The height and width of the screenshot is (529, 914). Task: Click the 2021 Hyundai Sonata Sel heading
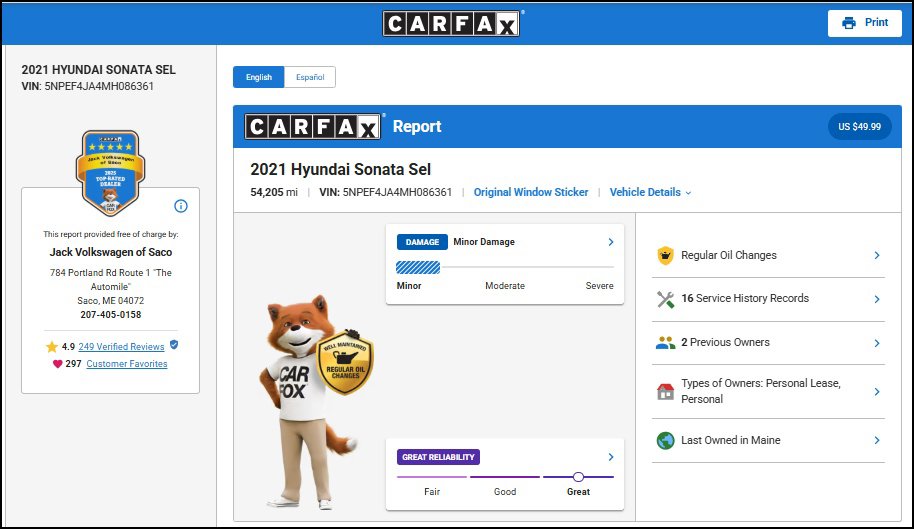tap(340, 170)
